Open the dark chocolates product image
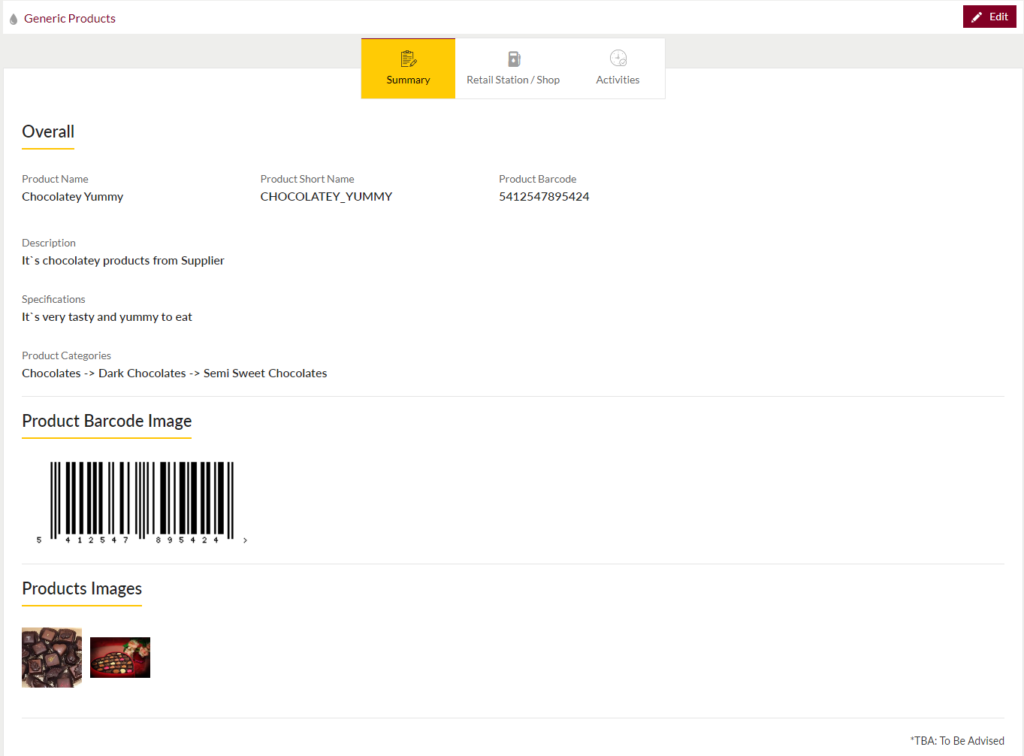The height and width of the screenshot is (756, 1024). 52,657
